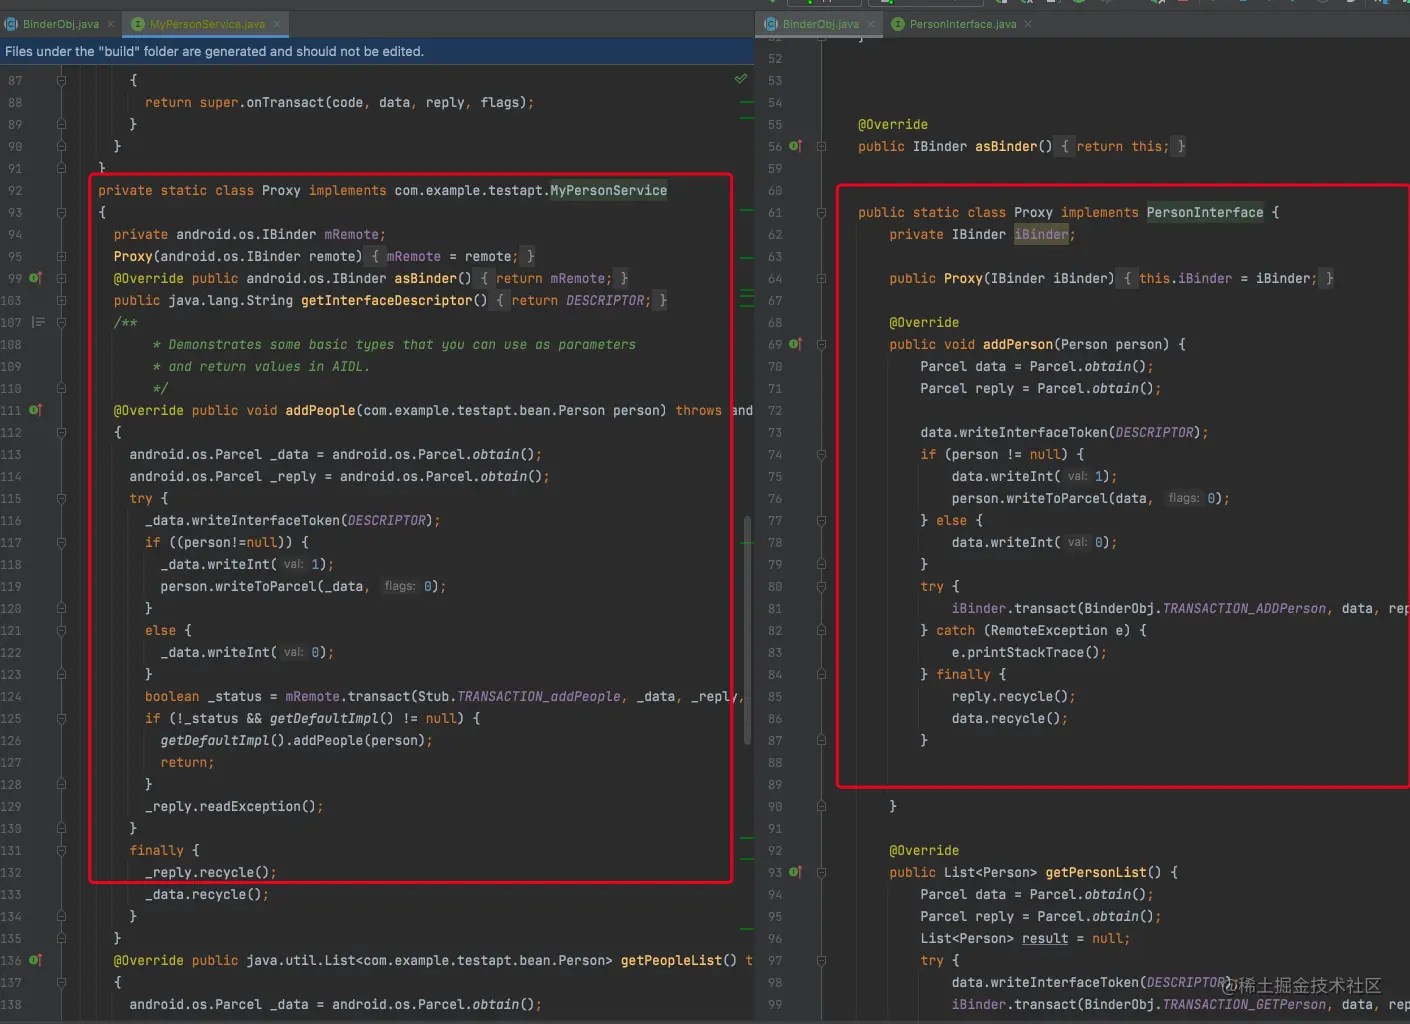Click 'TRANSACTION_GETPerson' in right editor

[x=1244, y=1004]
